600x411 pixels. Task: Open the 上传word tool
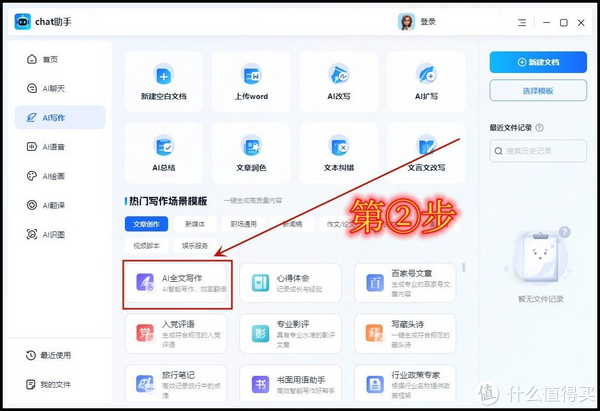[x=251, y=77]
